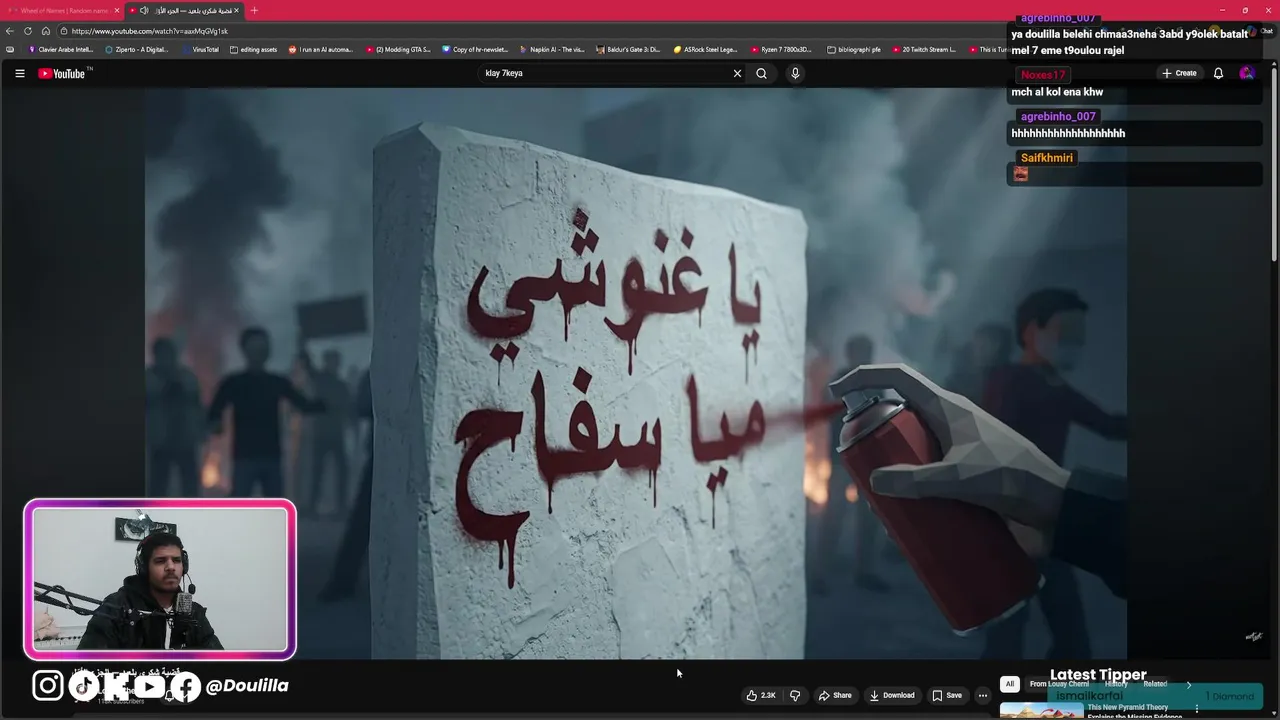Screen dimensions: 1280x720
Task: Open the browser home page
Action: click(x=46, y=31)
